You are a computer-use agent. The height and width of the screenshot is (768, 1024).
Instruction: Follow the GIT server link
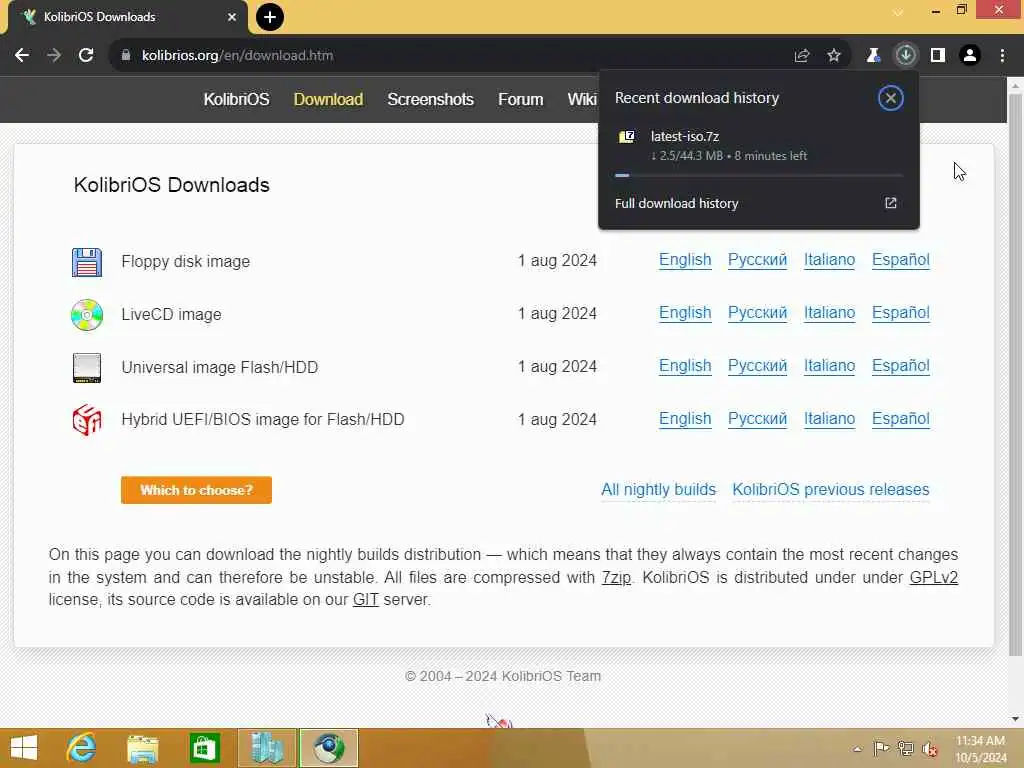click(x=366, y=600)
